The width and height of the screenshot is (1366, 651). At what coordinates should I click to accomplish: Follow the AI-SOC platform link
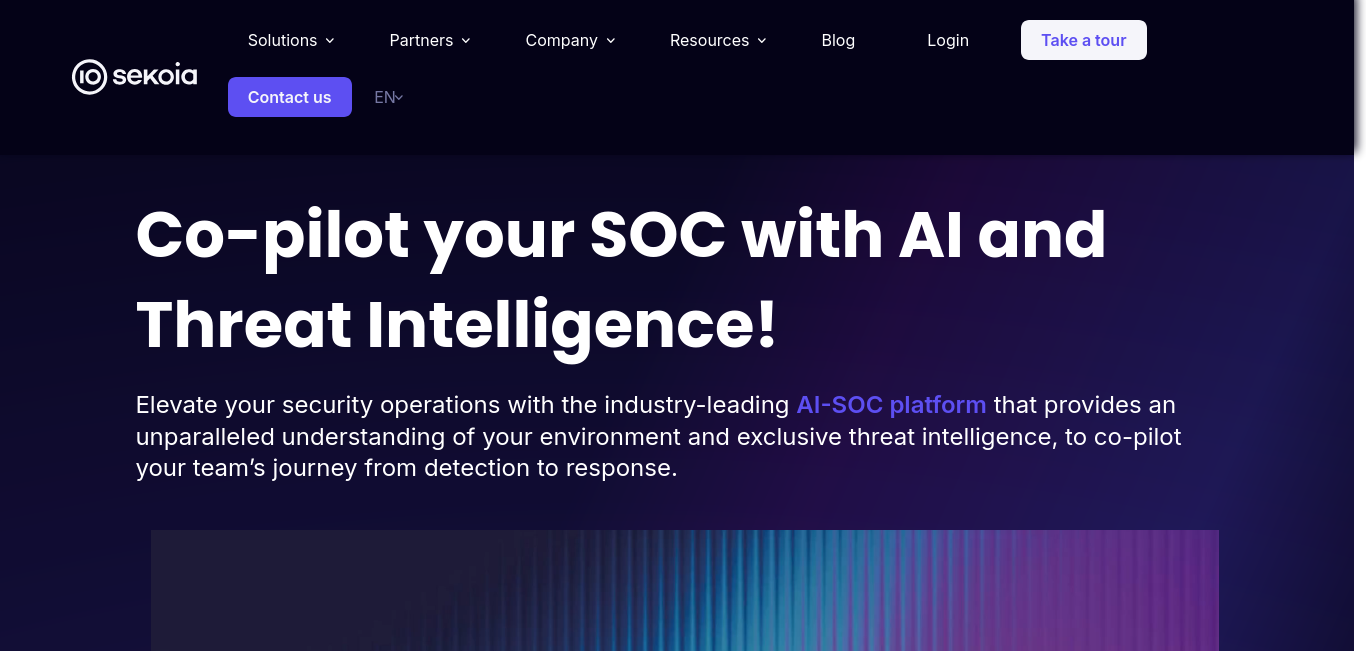[x=891, y=405]
